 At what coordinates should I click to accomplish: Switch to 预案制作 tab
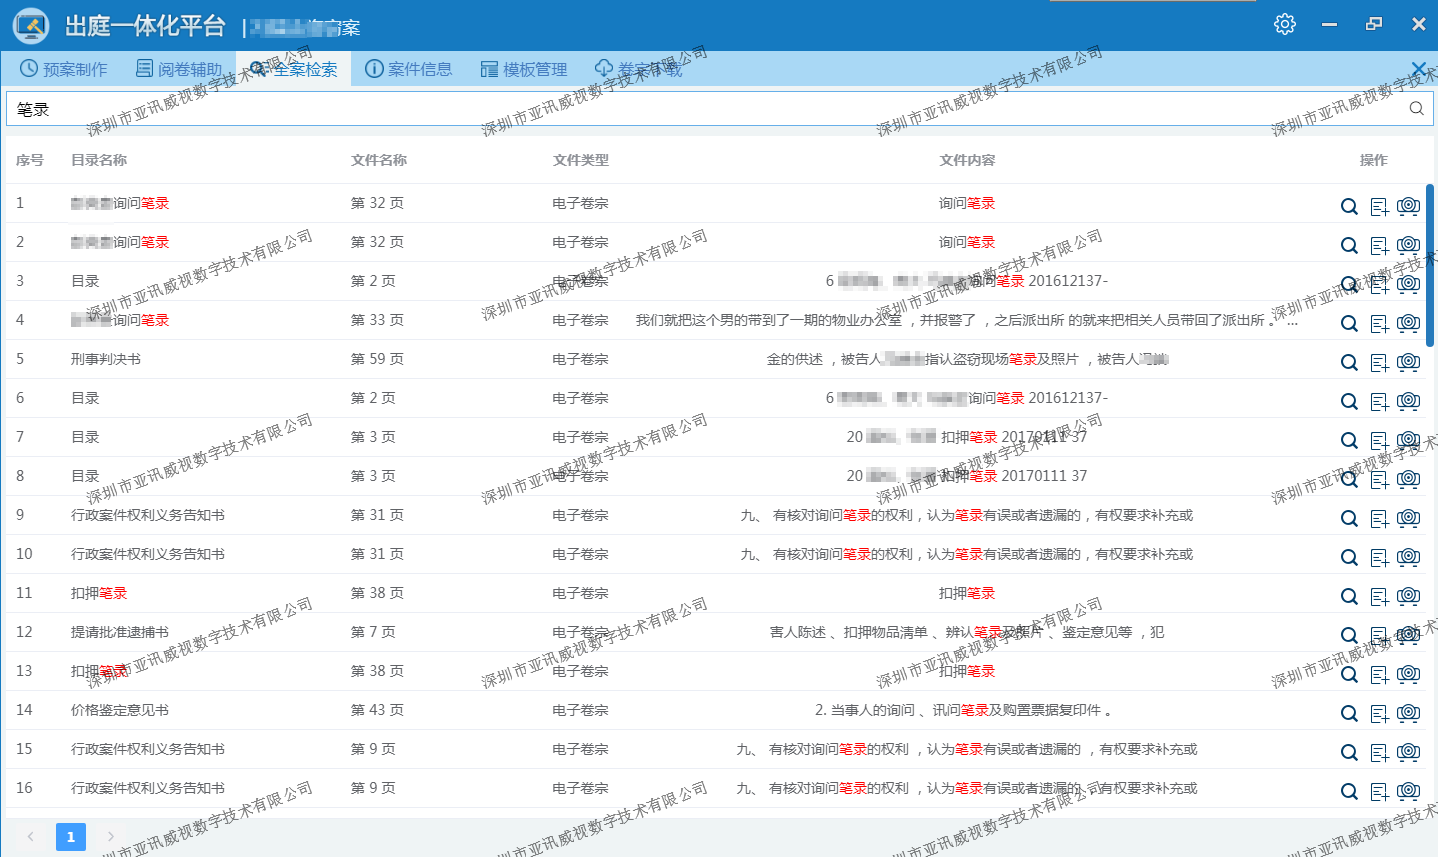pyautogui.click(x=64, y=69)
